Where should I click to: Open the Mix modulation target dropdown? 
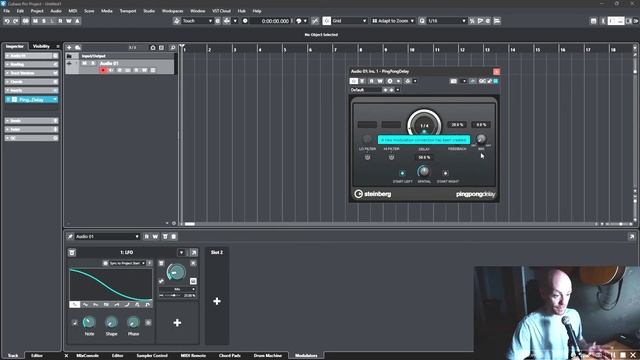pos(177,289)
